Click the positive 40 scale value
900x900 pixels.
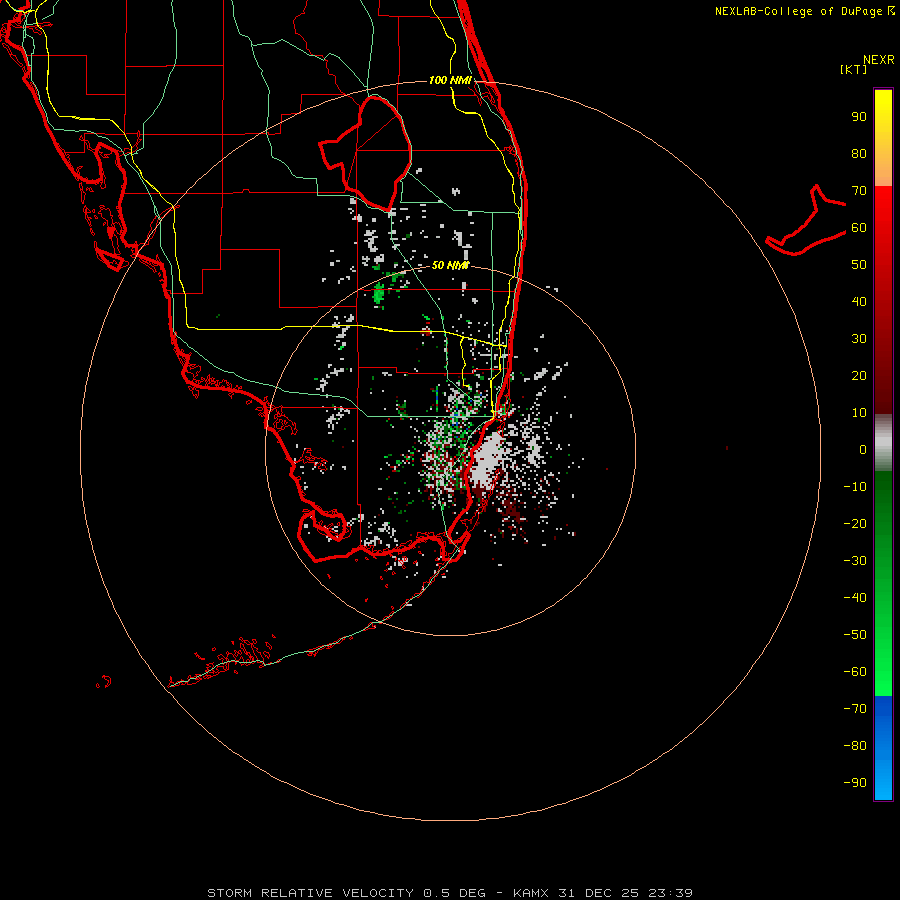pos(859,301)
